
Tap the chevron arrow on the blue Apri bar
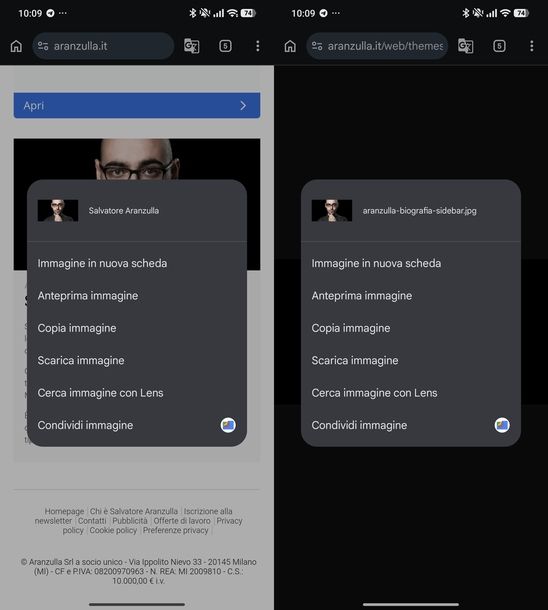[x=243, y=105]
